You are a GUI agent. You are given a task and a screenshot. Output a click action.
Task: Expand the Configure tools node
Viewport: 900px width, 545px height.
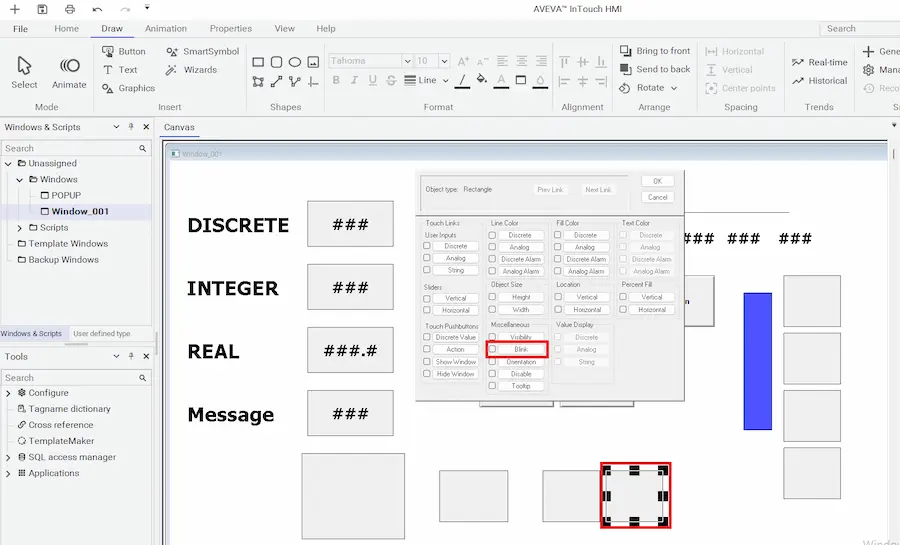click(8, 393)
